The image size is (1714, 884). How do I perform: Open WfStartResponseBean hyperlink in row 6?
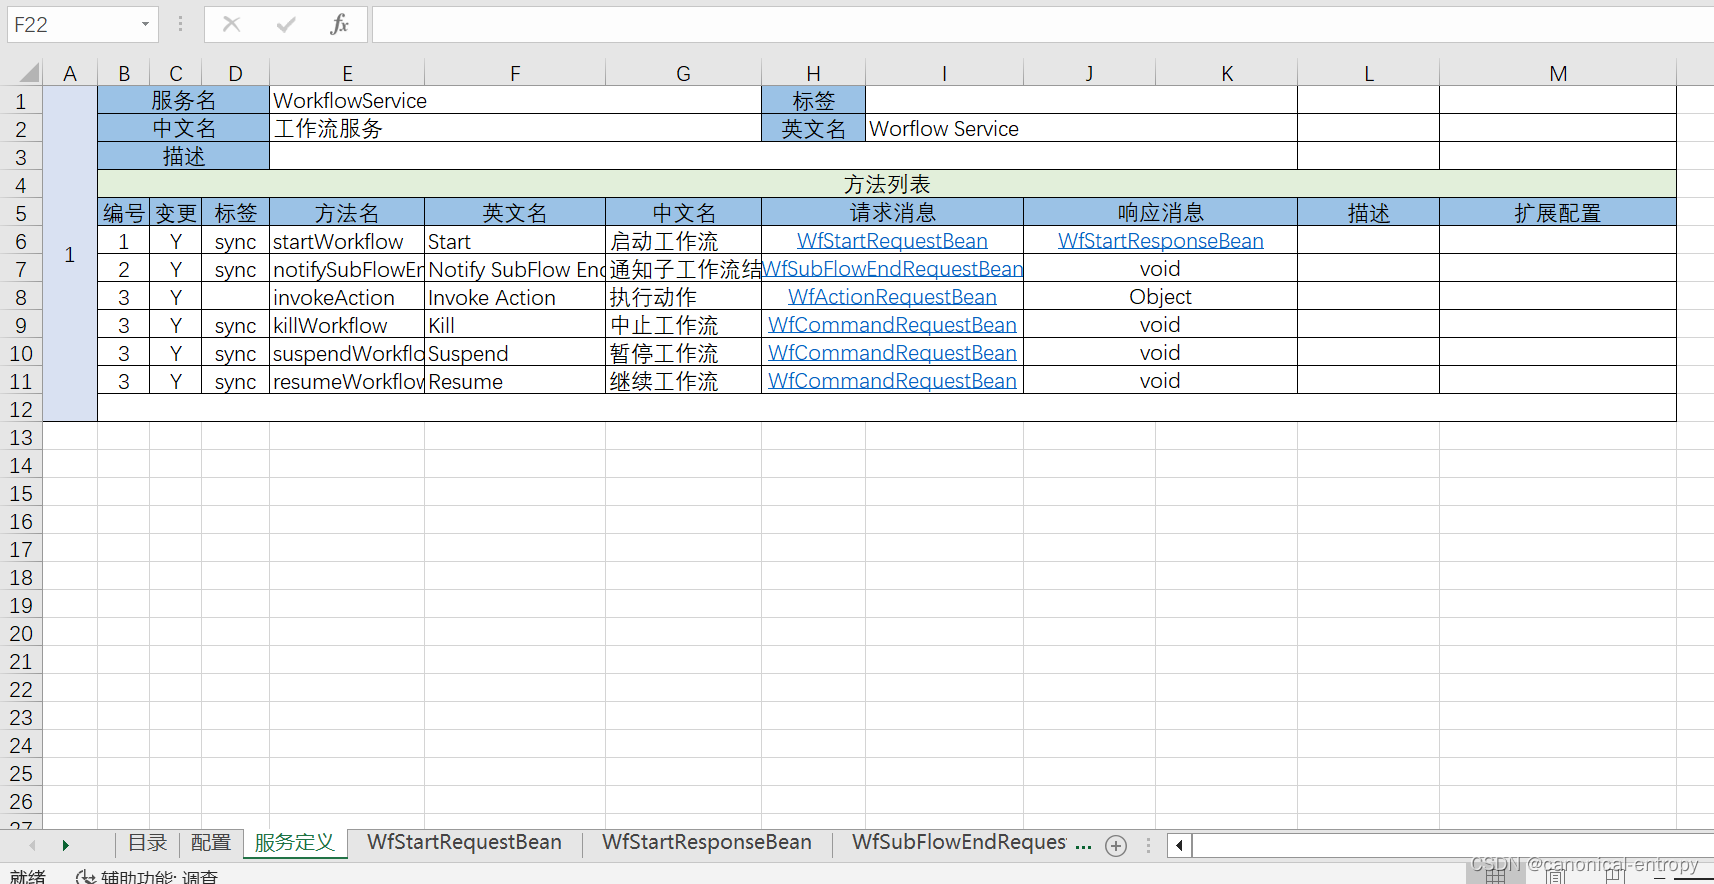click(x=1160, y=241)
